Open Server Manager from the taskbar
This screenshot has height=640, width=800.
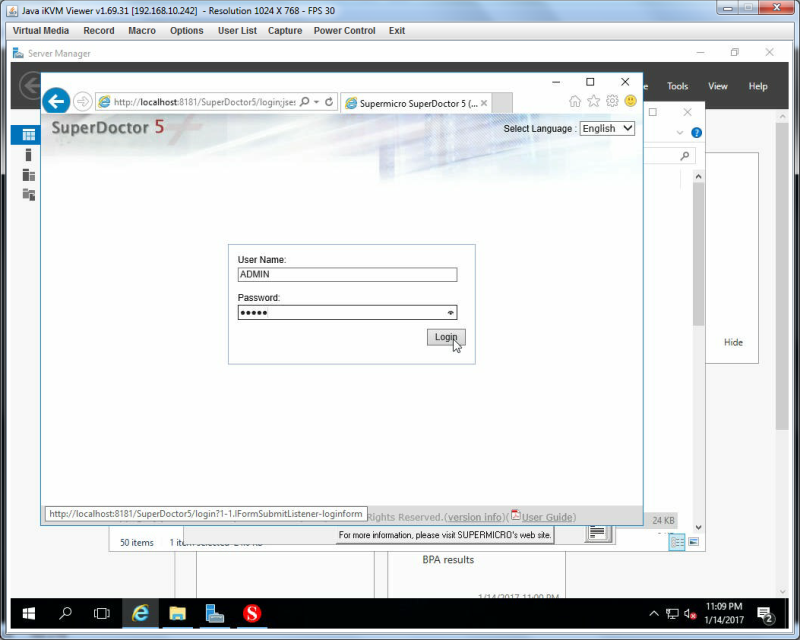point(215,613)
